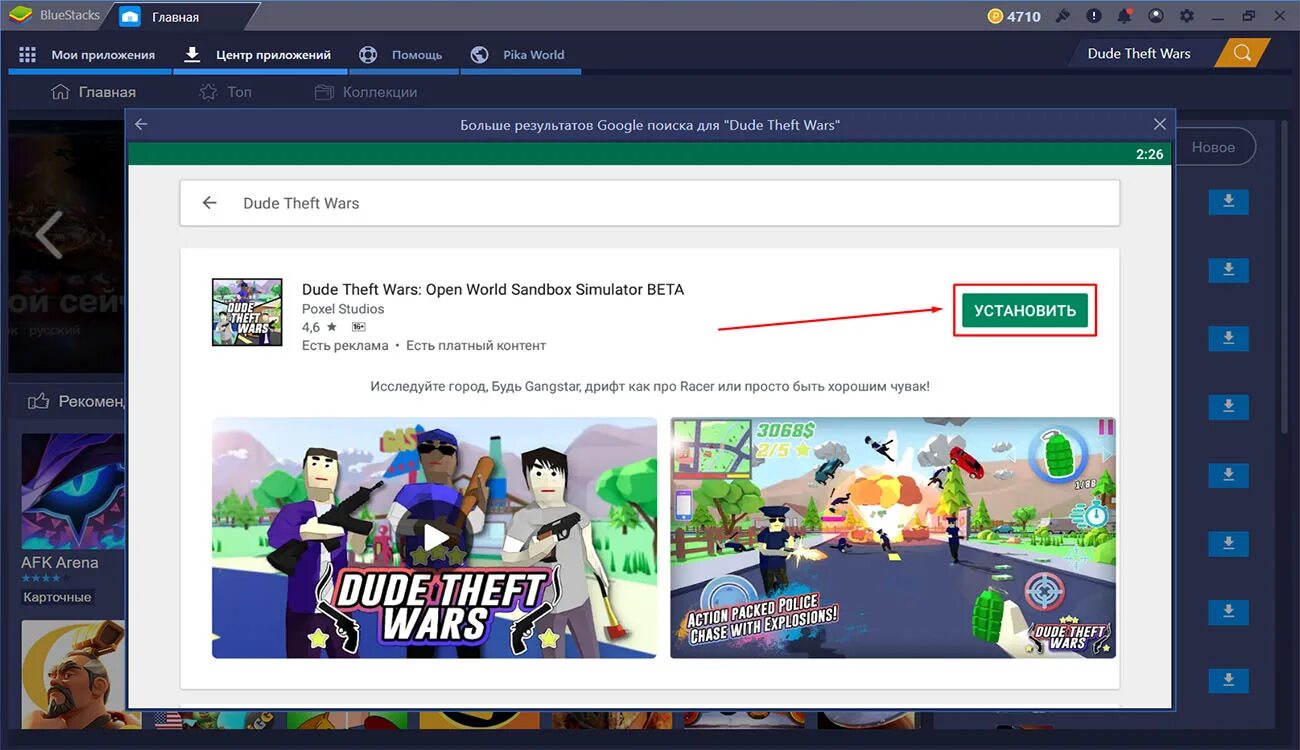Click the Карточные genre tag
The width and height of the screenshot is (1300, 750).
pos(57,597)
